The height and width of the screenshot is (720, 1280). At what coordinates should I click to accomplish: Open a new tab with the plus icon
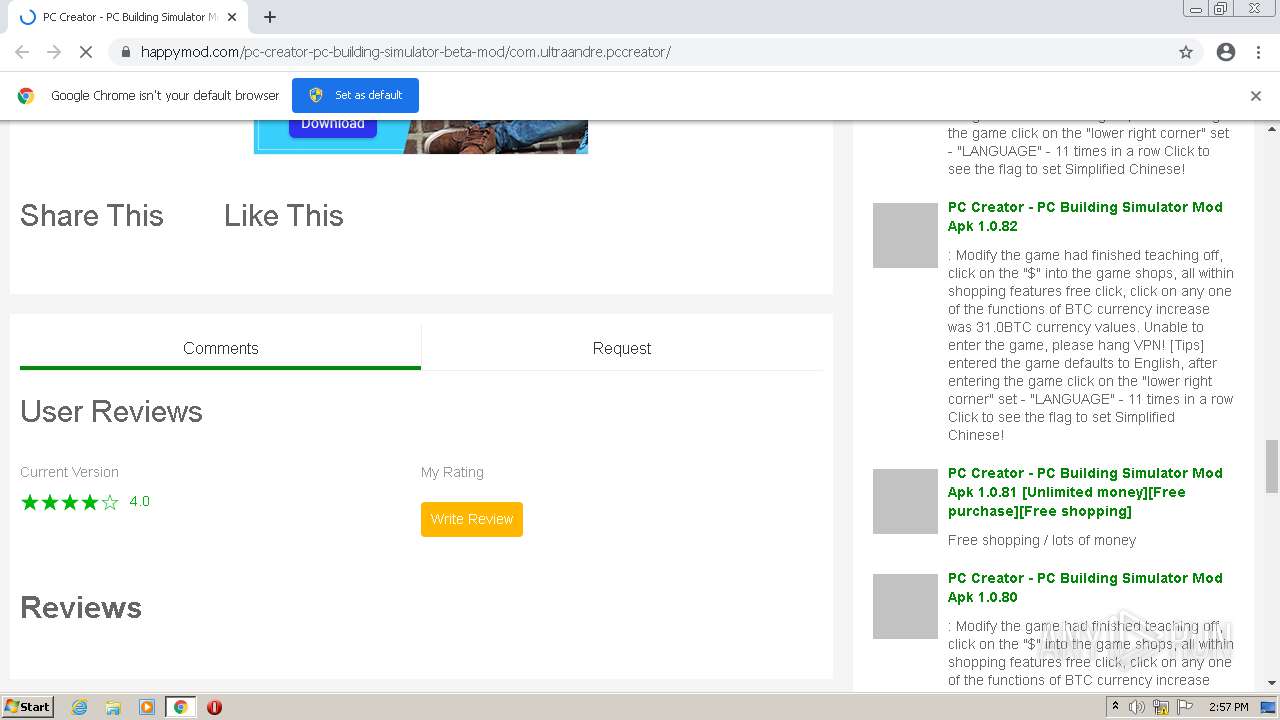270,17
